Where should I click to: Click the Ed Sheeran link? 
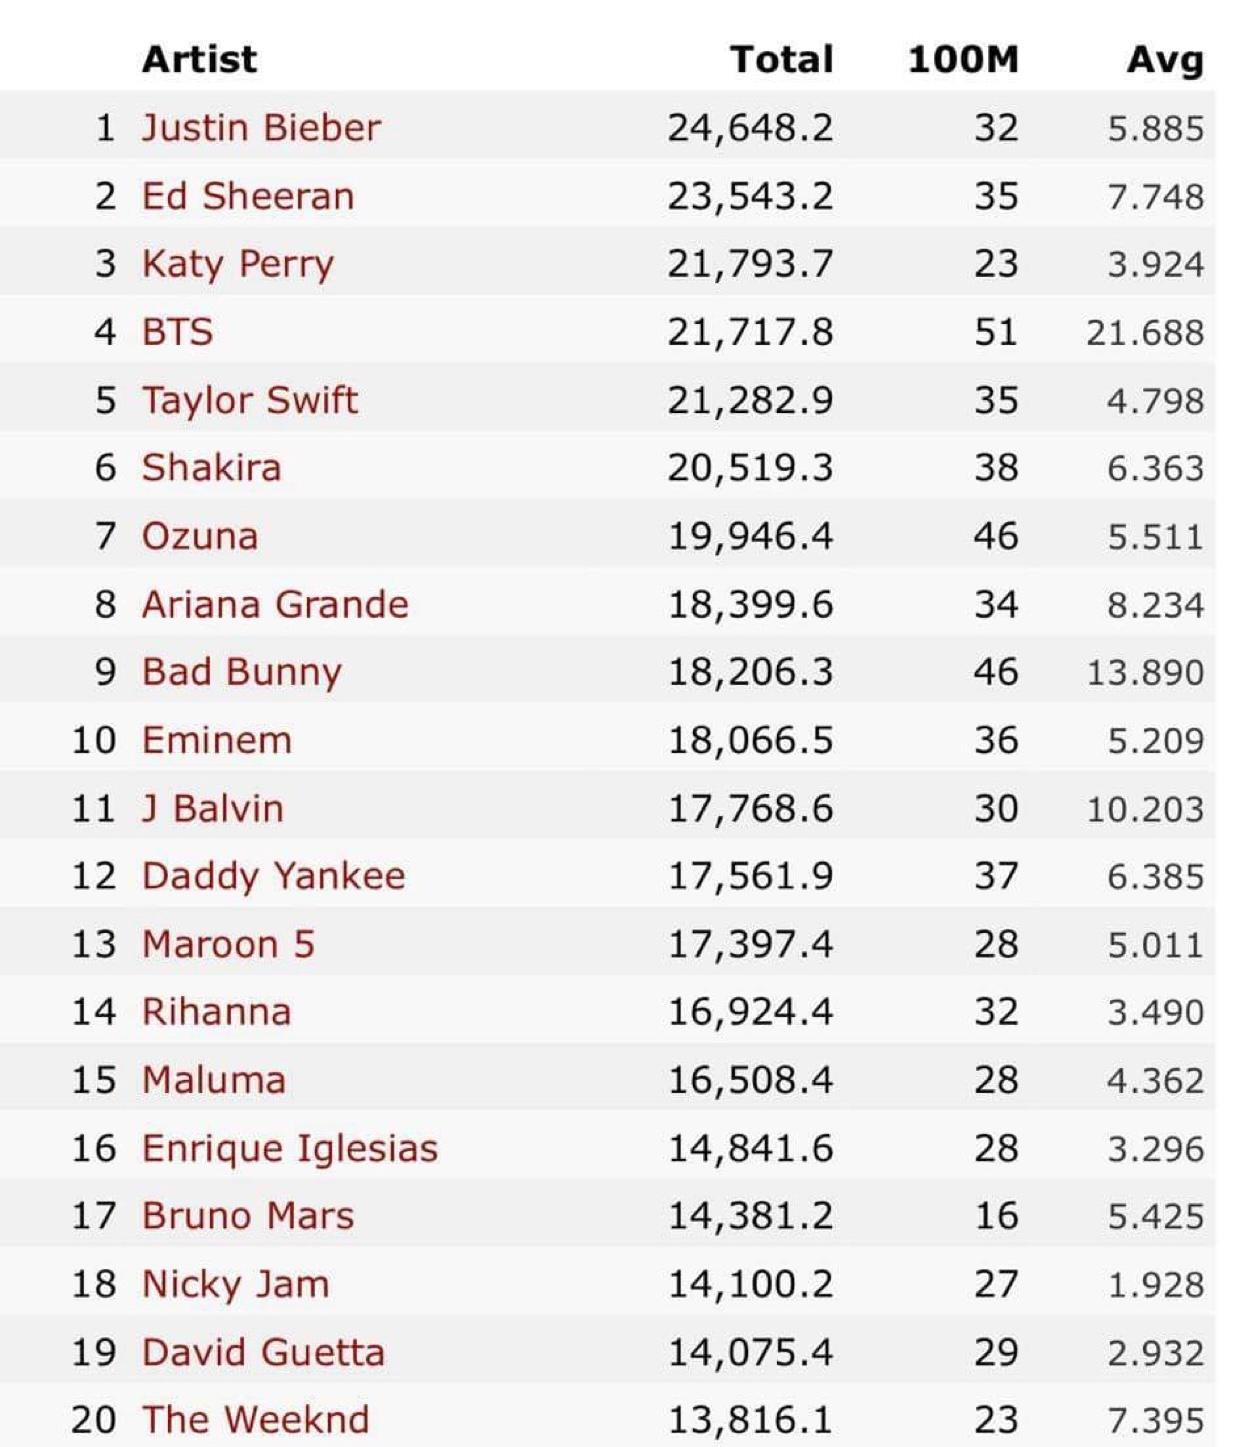(x=248, y=196)
